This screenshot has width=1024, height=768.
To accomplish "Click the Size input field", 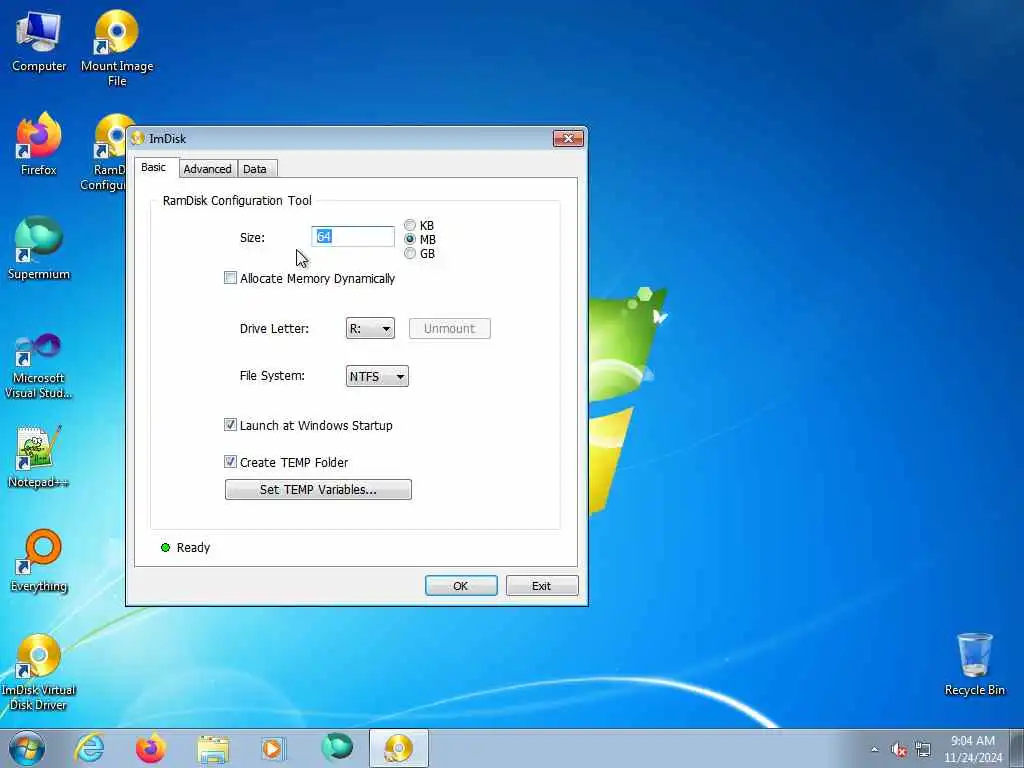I will (353, 236).
